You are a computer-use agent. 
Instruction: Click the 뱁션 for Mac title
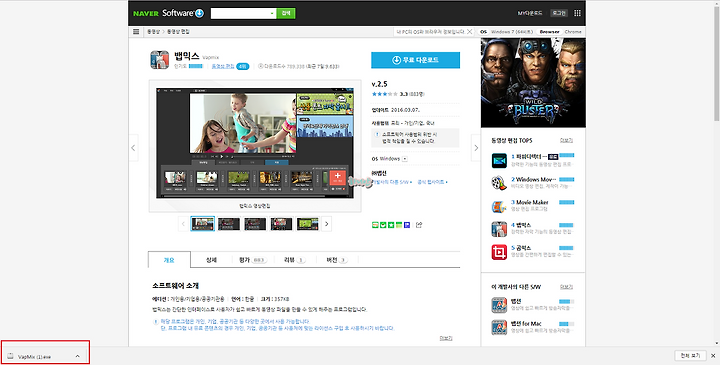[x=526, y=324]
